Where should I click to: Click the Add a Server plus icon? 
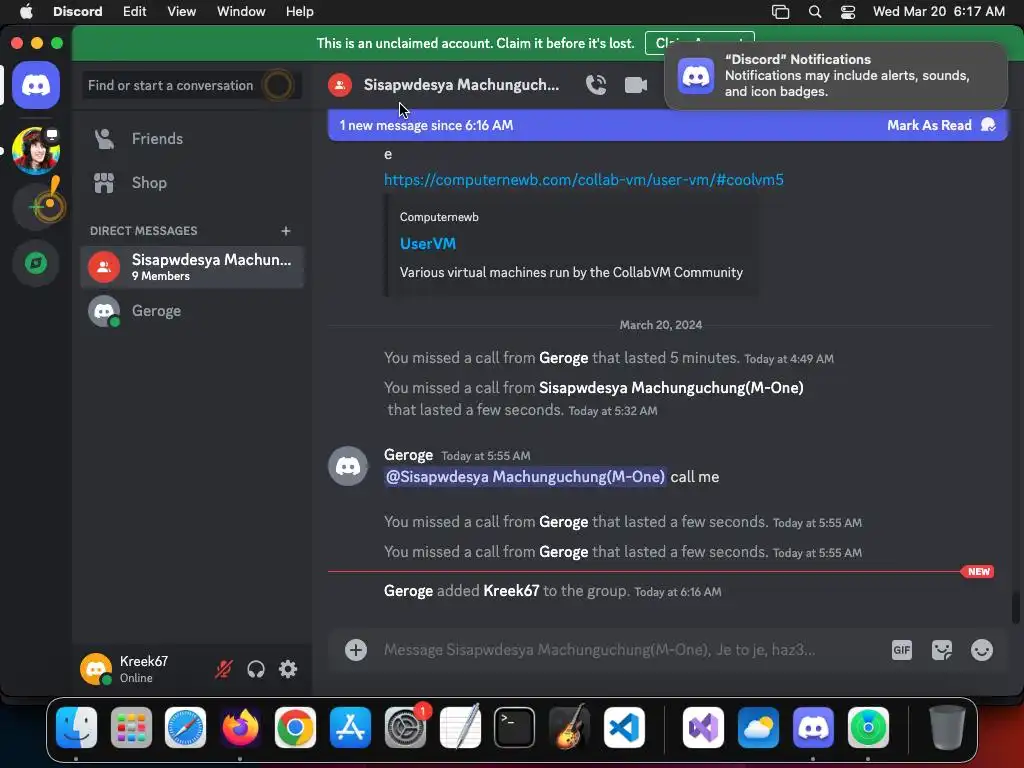[36, 207]
